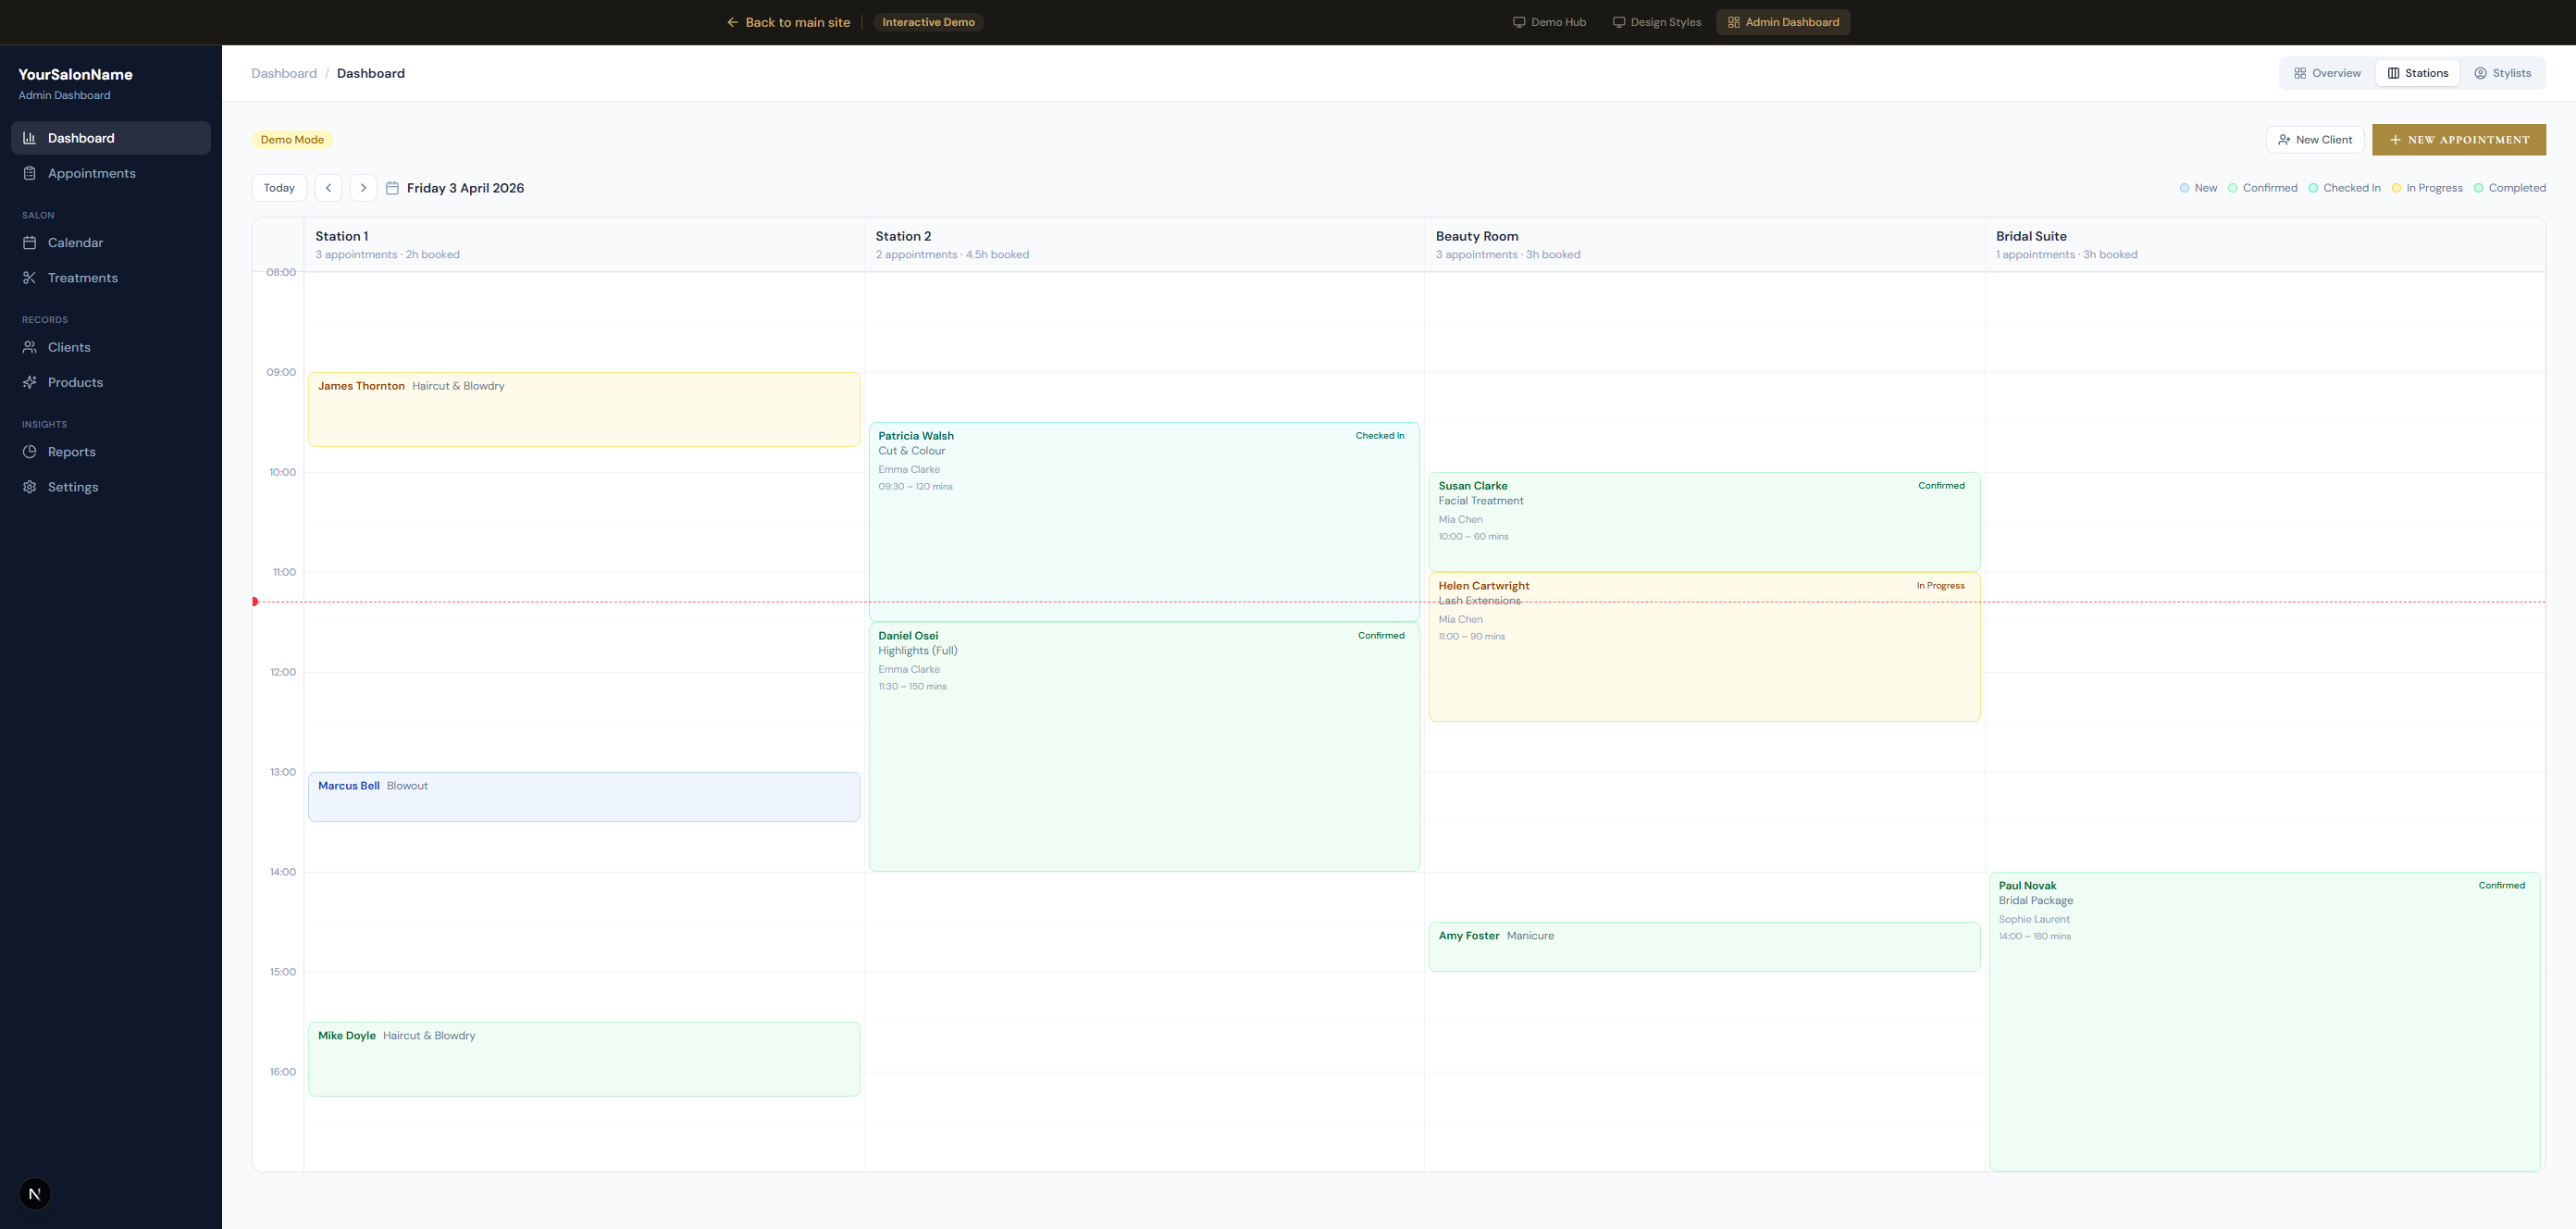The width and height of the screenshot is (2576, 1229).
Task: Select the Calendar icon in the Salon section
Action: pos(30,243)
